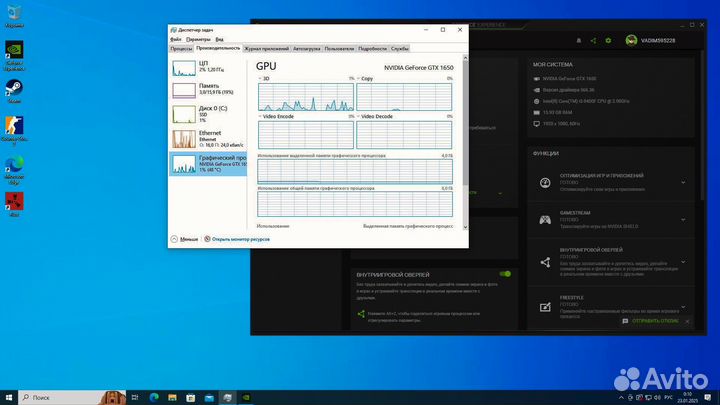Open the notifications bell in GeForce Experience

point(577,40)
